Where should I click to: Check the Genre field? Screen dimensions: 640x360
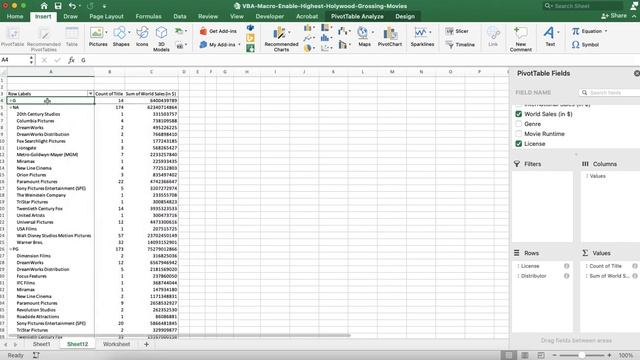coord(519,124)
